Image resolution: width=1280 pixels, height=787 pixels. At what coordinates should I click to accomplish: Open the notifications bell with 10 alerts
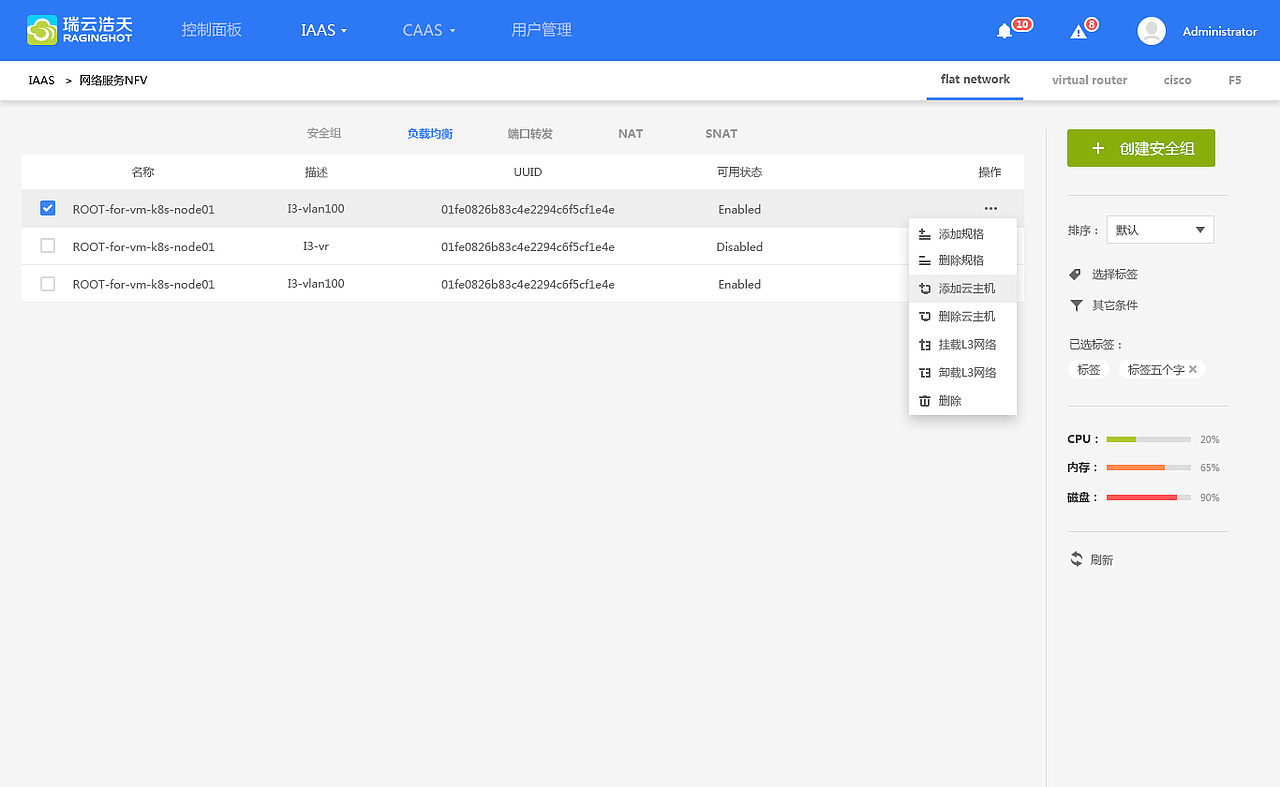click(1005, 31)
